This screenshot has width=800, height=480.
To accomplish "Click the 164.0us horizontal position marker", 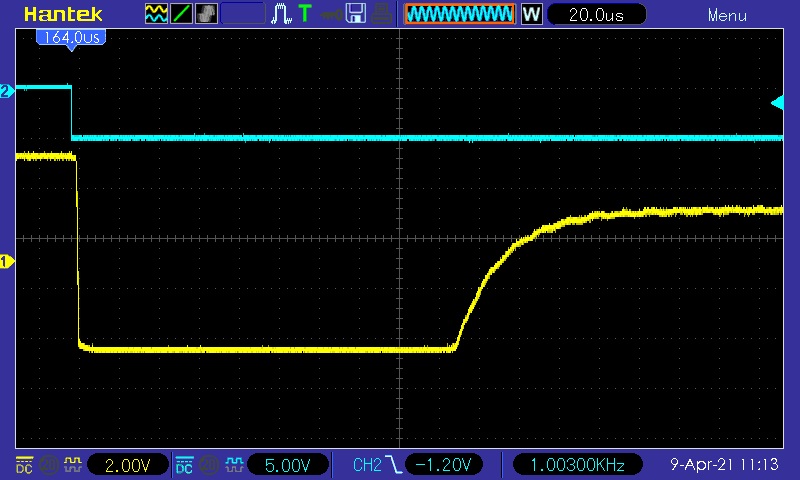I will pyautogui.click(x=70, y=36).
